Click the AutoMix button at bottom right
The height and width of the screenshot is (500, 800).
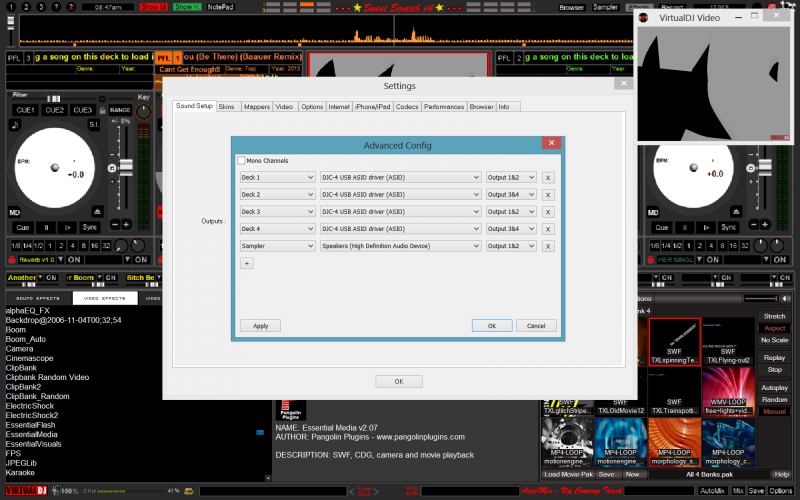pyautogui.click(x=712, y=491)
